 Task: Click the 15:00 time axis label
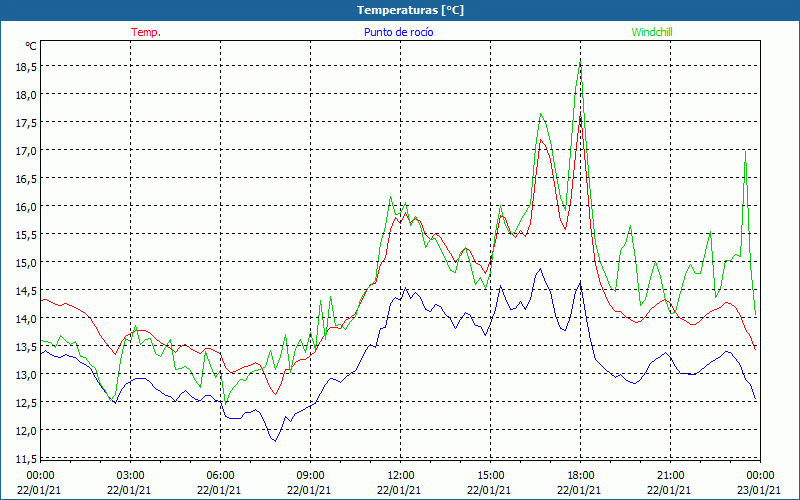pos(491,476)
